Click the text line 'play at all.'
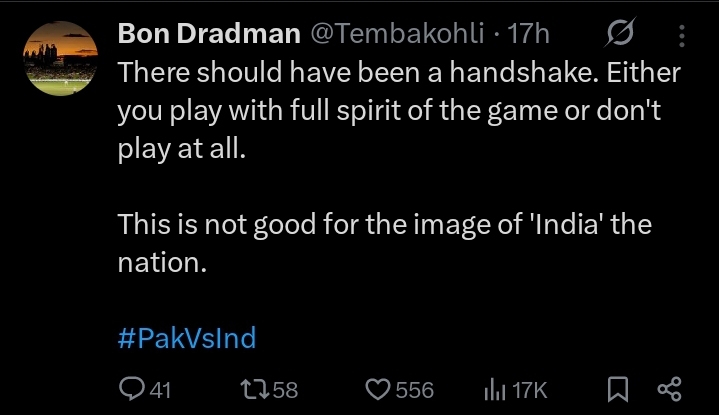 [x=181, y=149]
